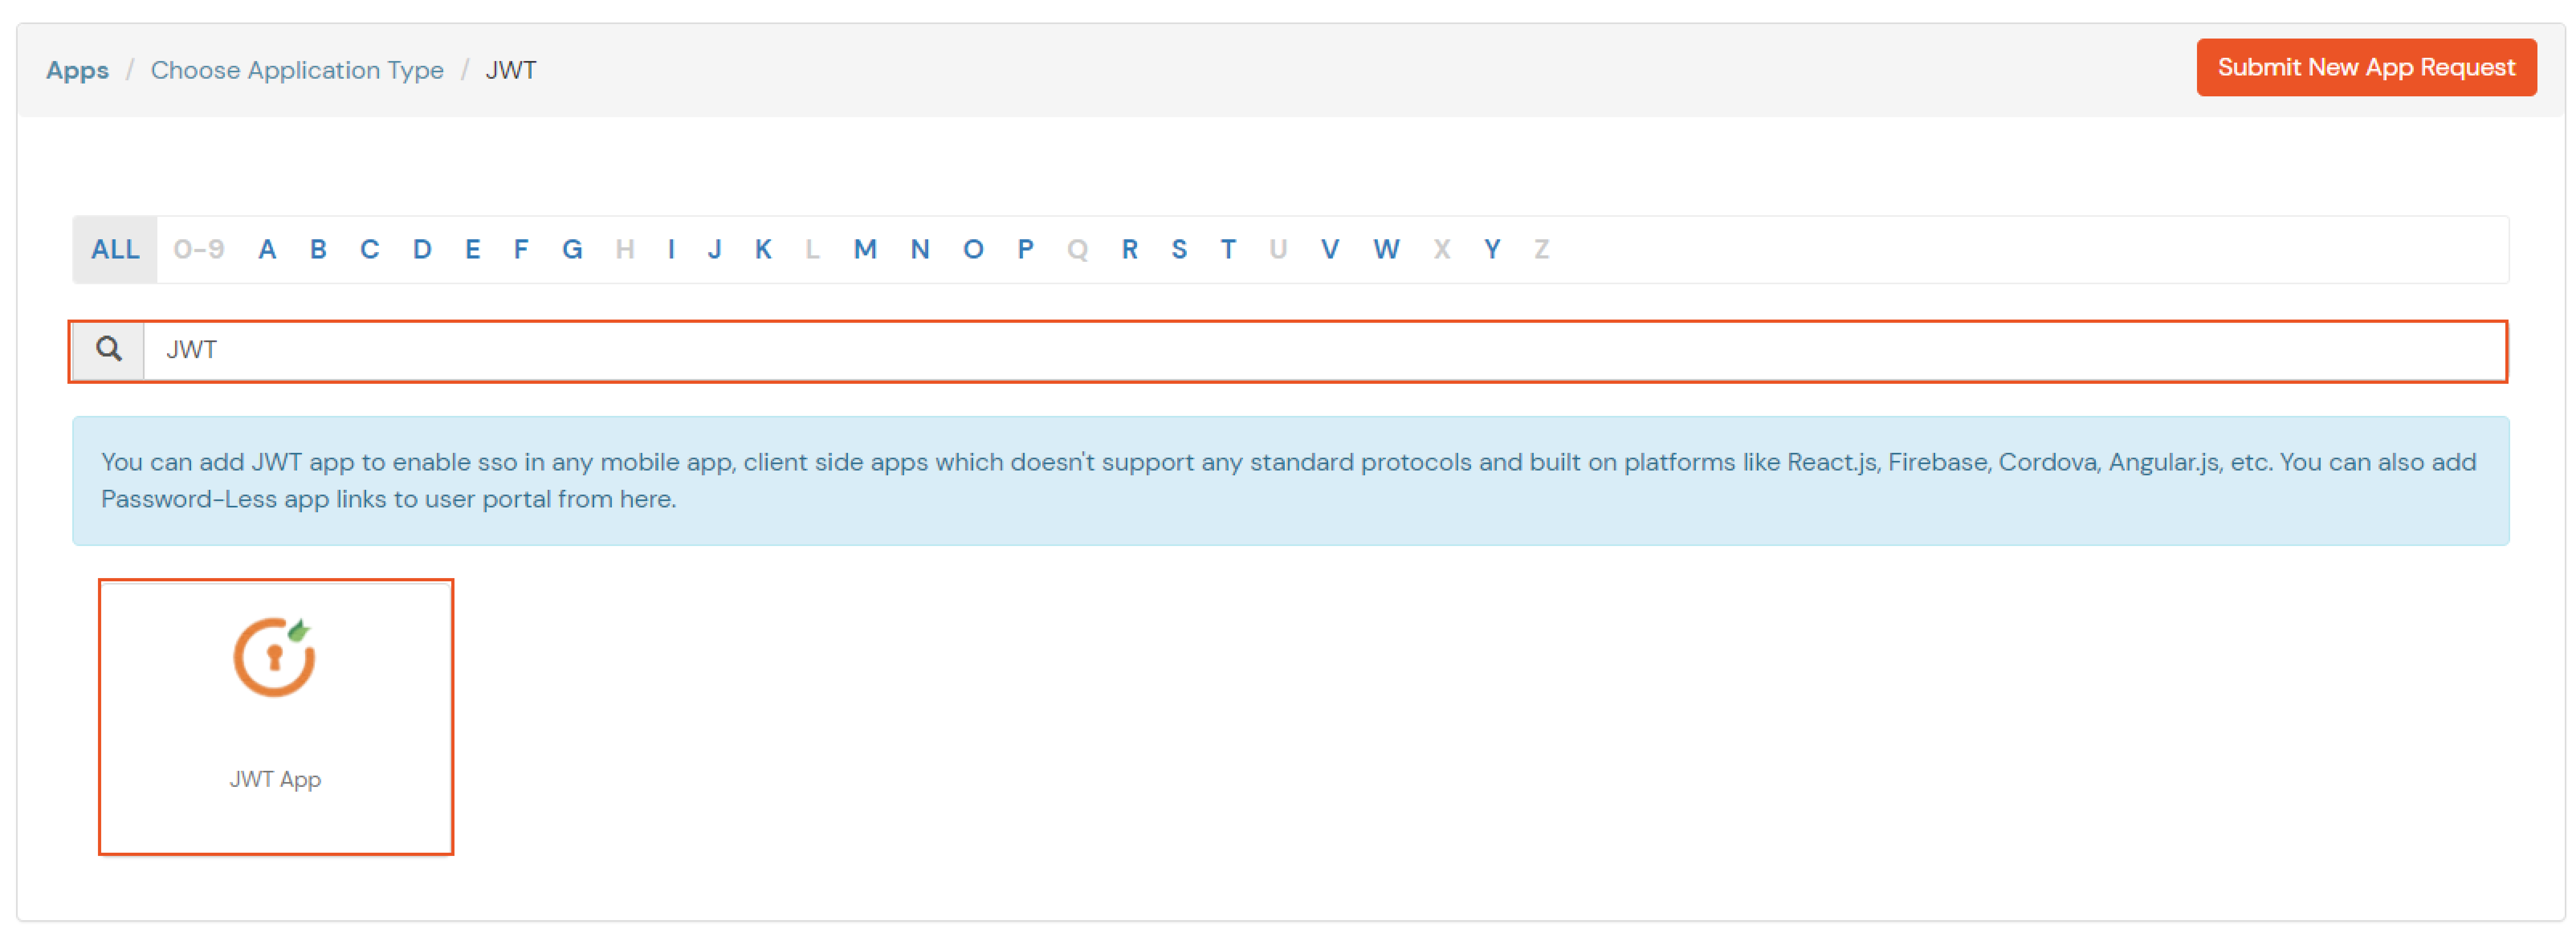Filter apps by letter G
2576x933 pixels.
(572, 249)
